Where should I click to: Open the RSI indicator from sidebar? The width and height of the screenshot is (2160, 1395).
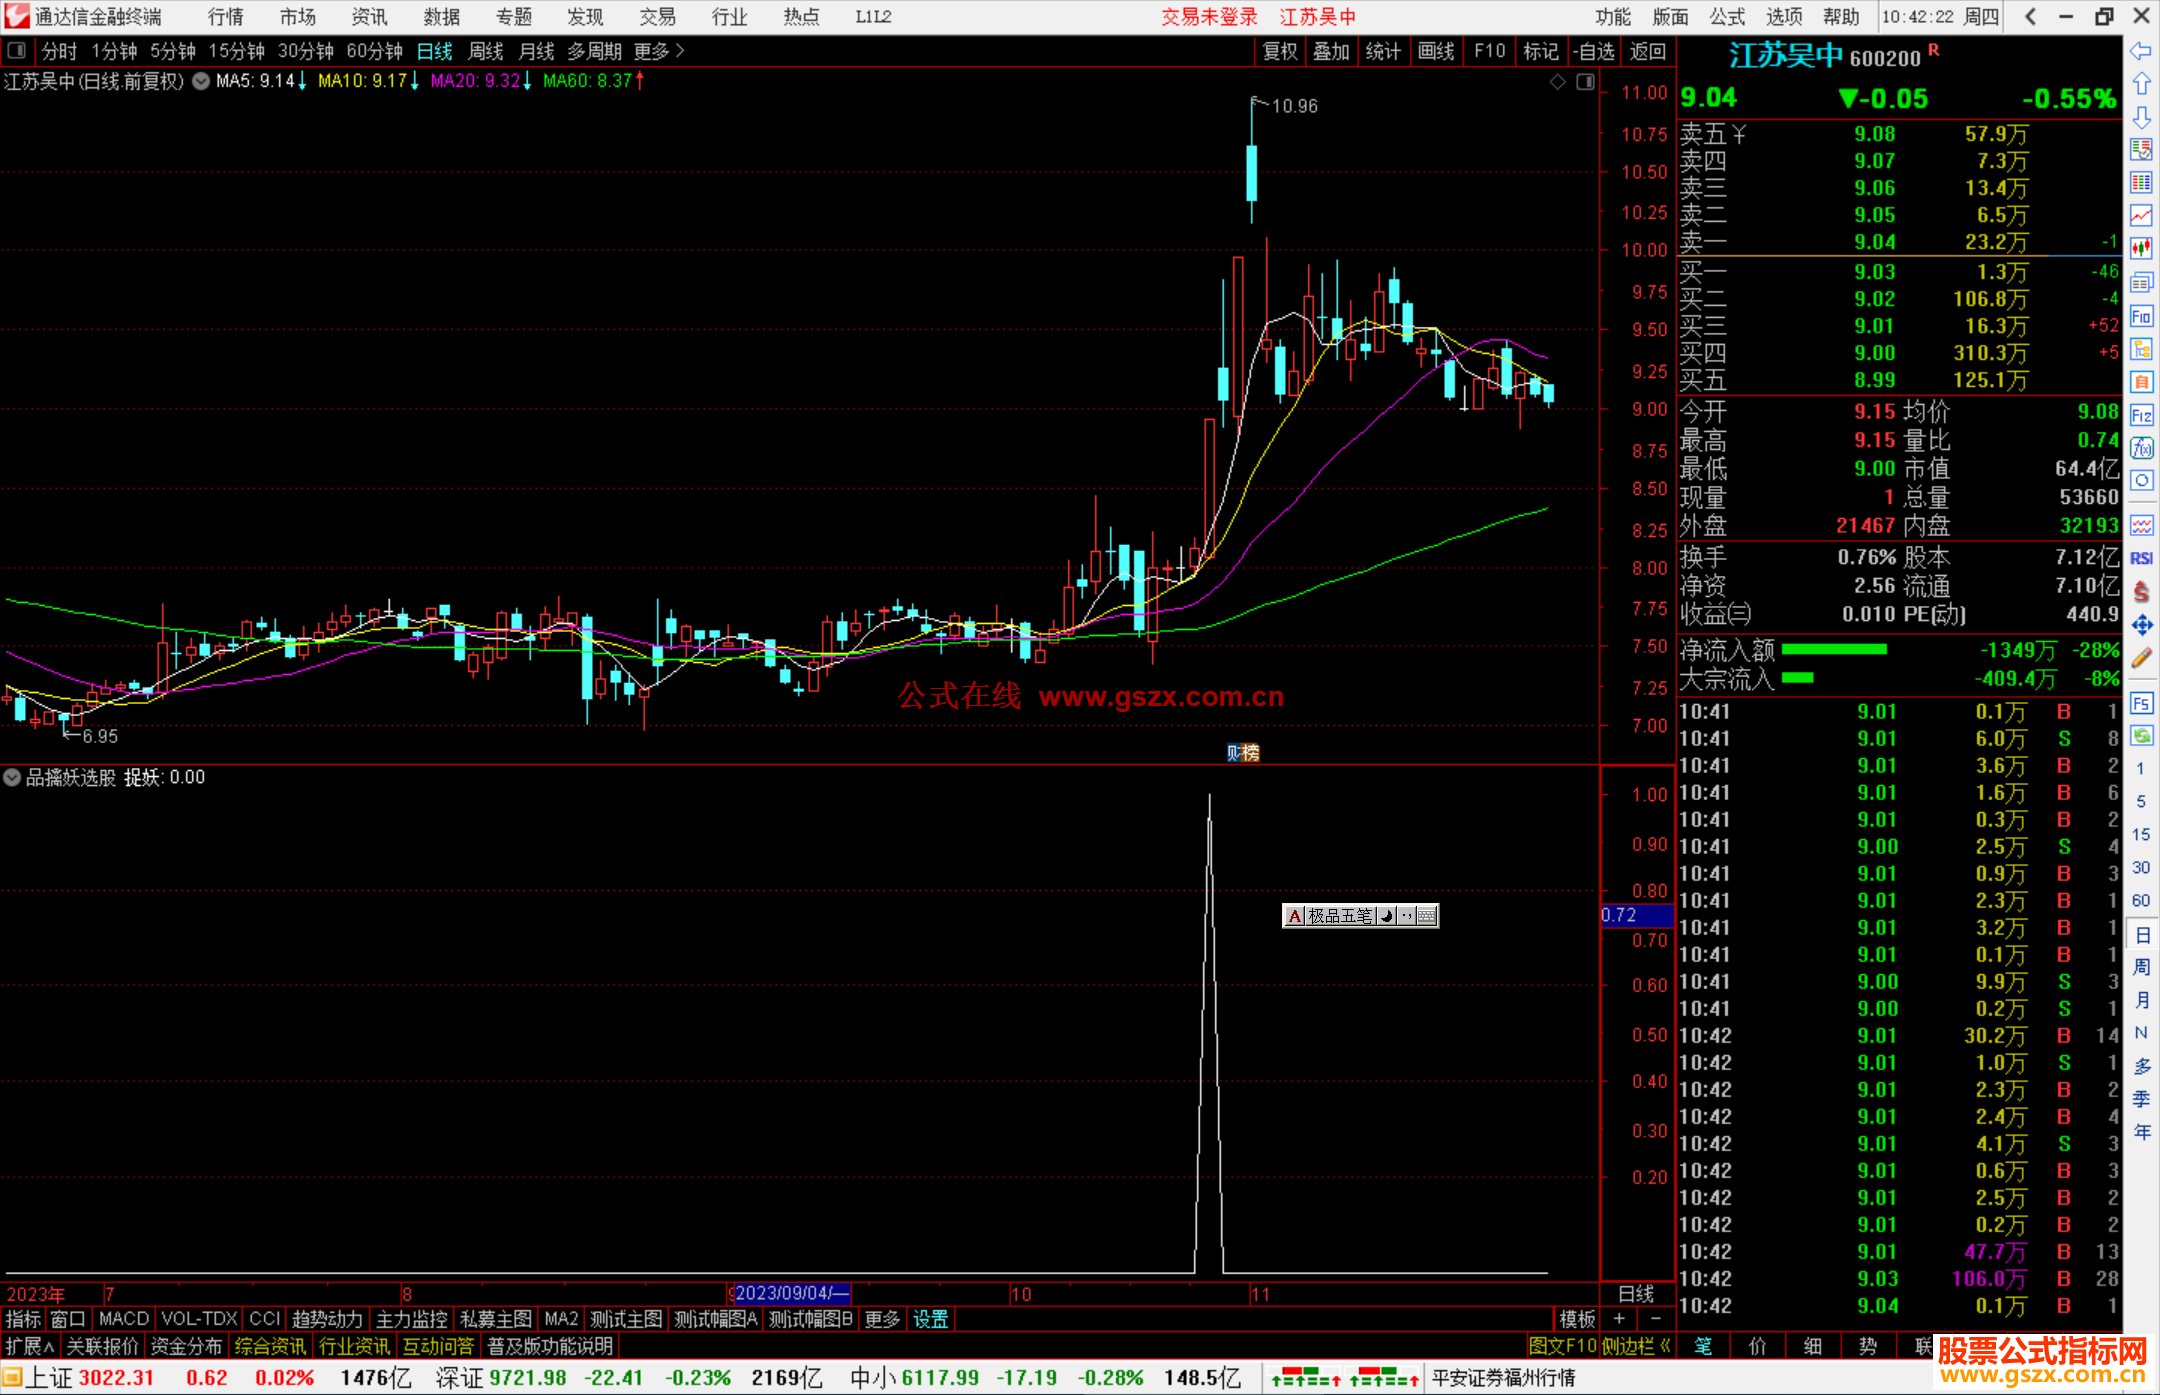click(x=2141, y=558)
